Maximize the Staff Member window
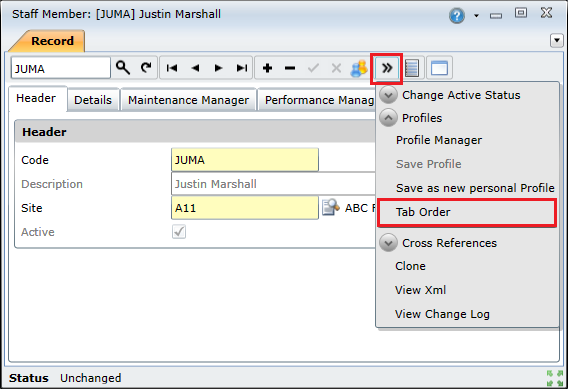568x389 pixels. pos(521,13)
